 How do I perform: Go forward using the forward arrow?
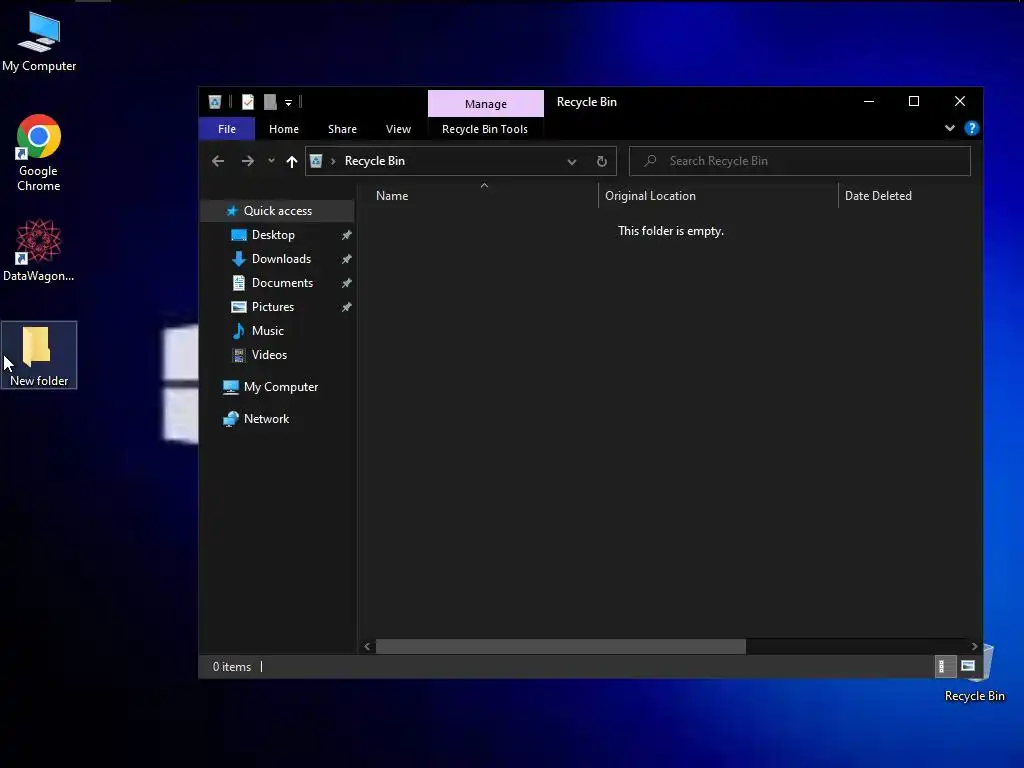point(248,161)
